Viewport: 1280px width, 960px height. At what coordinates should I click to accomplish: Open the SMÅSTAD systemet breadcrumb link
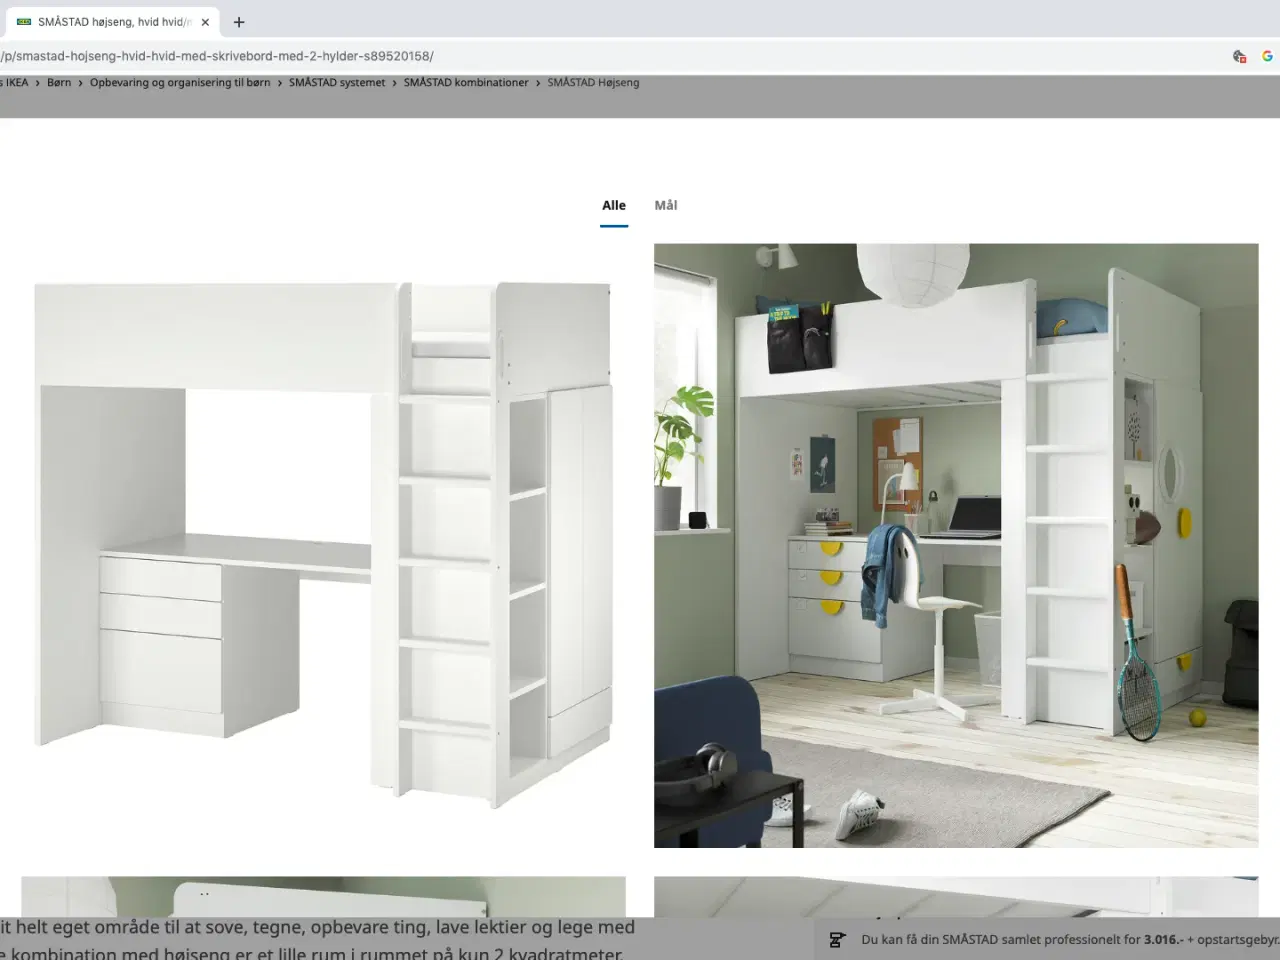coord(337,82)
